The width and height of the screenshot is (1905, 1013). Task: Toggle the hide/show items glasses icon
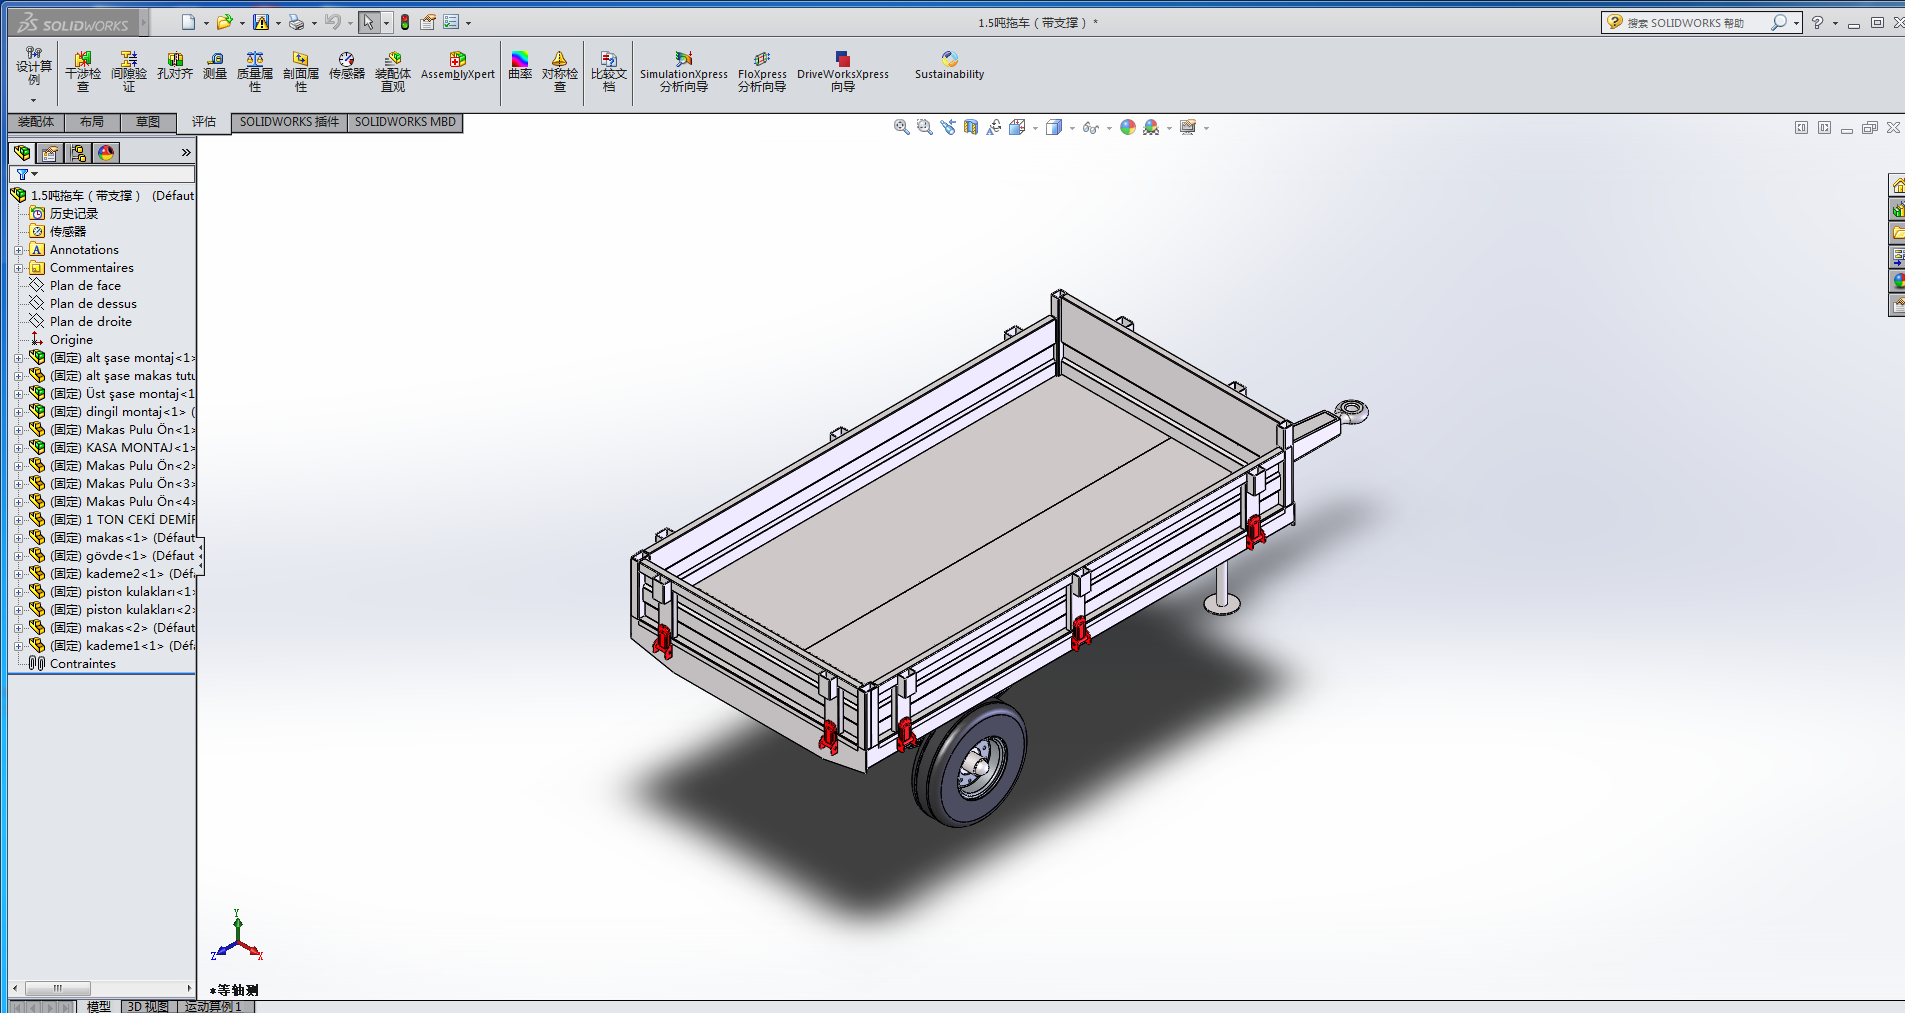pyautogui.click(x=1089, y=127)
